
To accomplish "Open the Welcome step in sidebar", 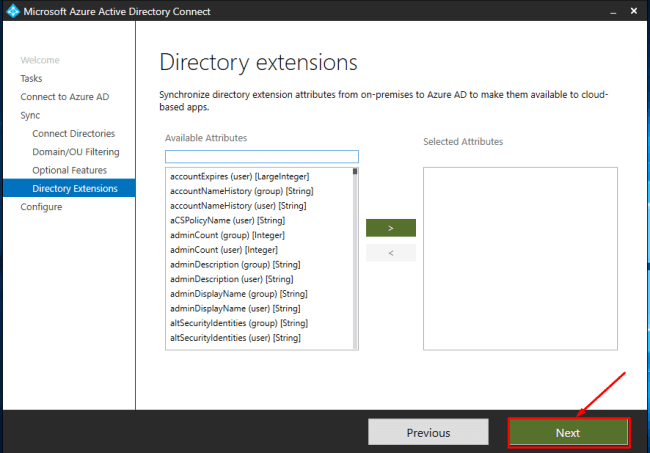I will tap(40, 60).
